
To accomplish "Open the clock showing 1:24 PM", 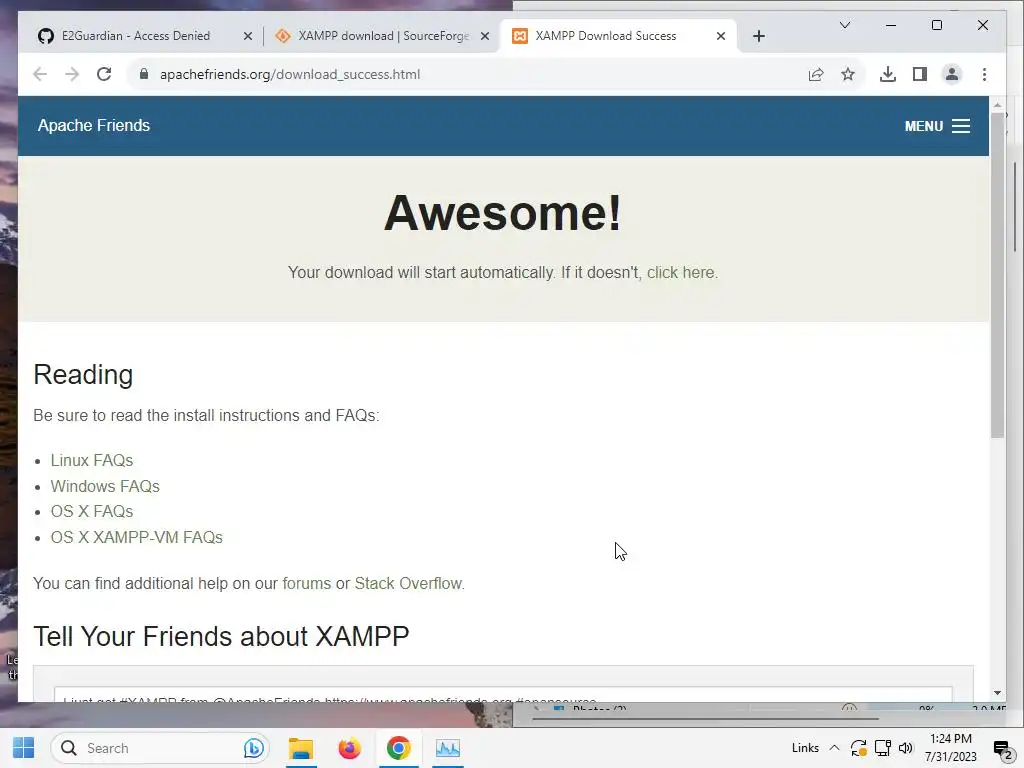I will pyautogui.click(x=951, y=748).
